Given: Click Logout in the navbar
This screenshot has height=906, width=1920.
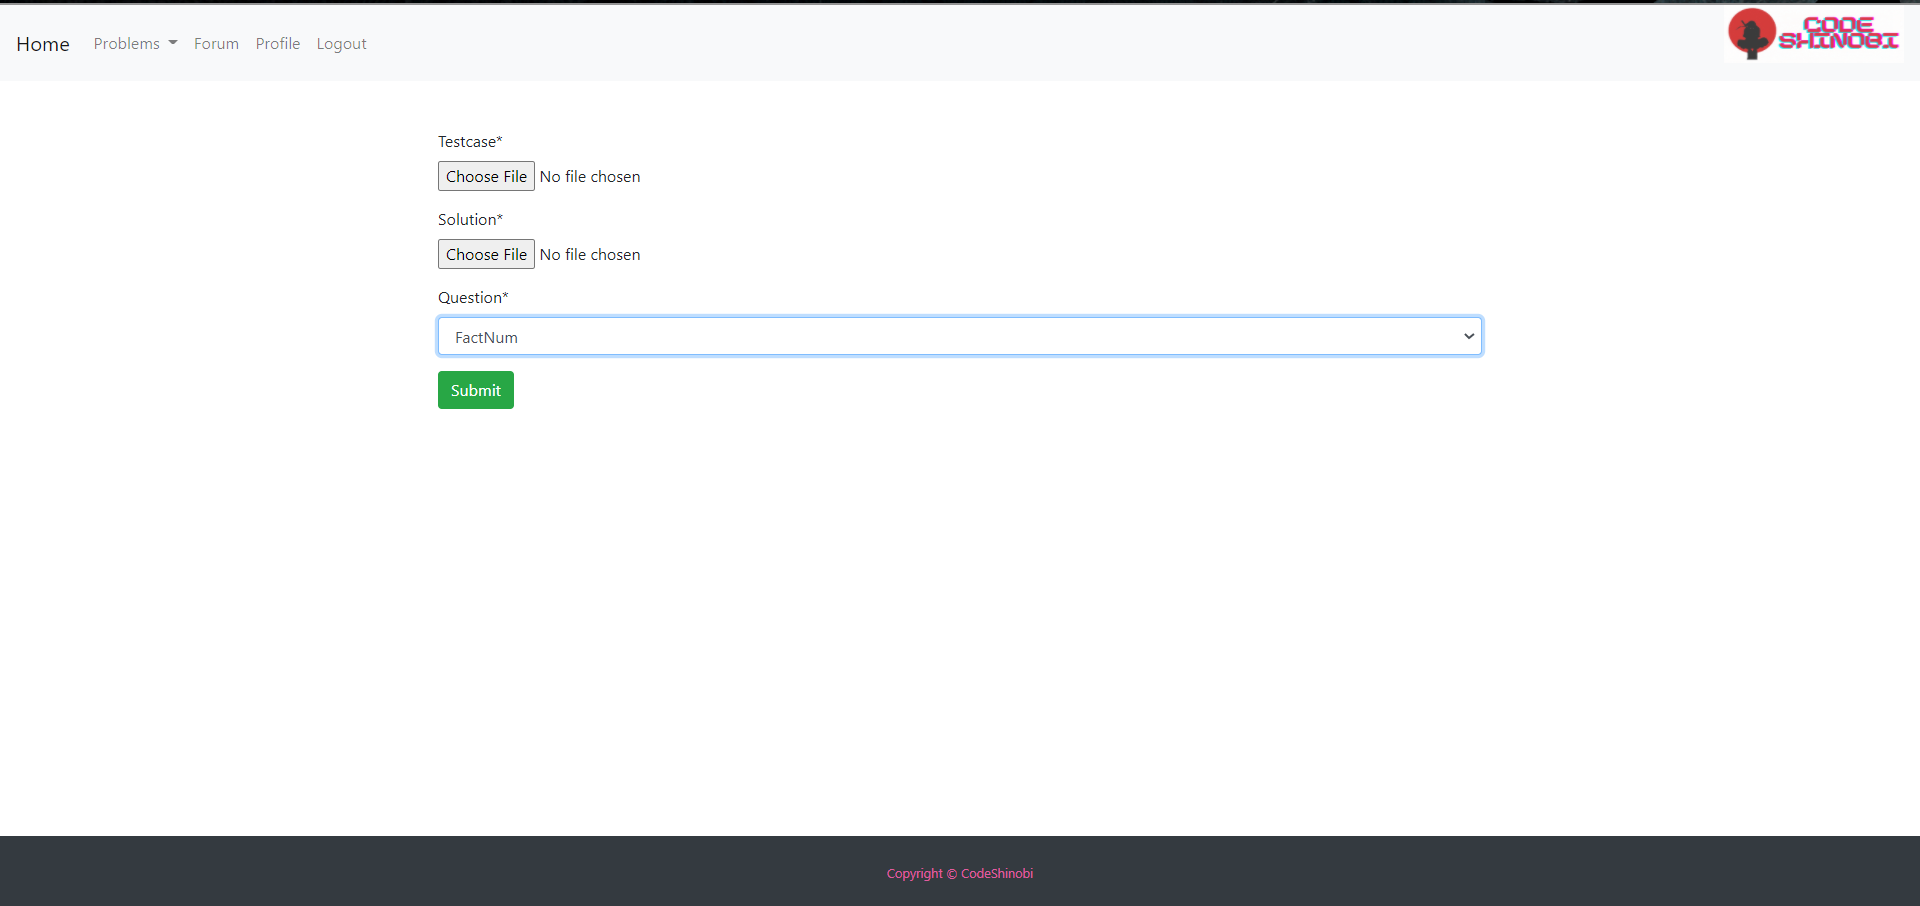Looking at the screenshot, I should coord(341,43).
